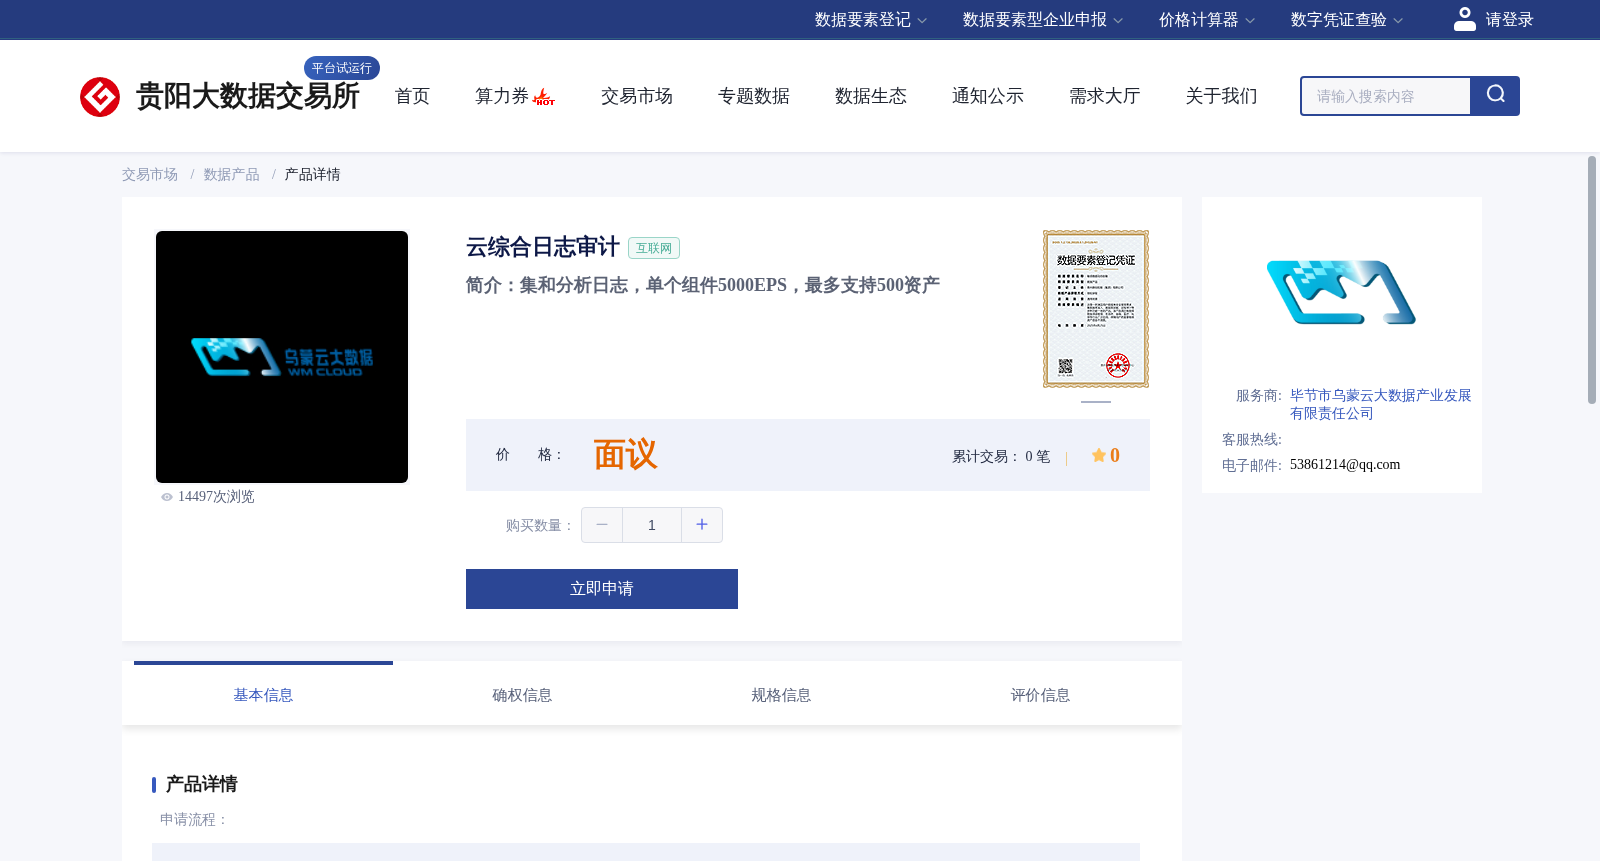The width and height of the screenshot is (1600, 861).
Task: Open the 数据要素登记 dropdown
Action: pos(870,20)
